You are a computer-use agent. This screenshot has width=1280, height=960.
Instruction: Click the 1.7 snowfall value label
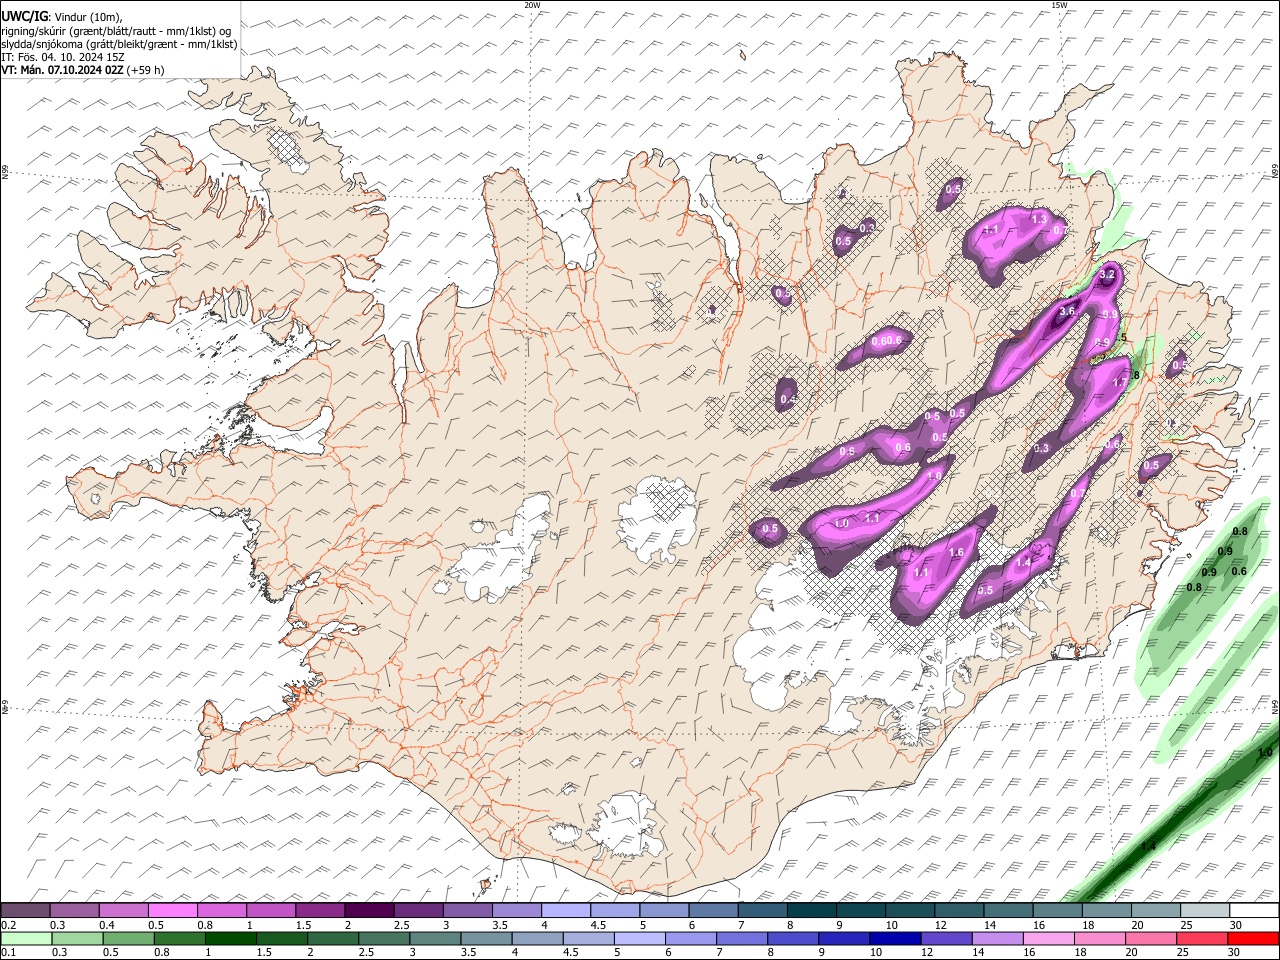[1120, 382]
